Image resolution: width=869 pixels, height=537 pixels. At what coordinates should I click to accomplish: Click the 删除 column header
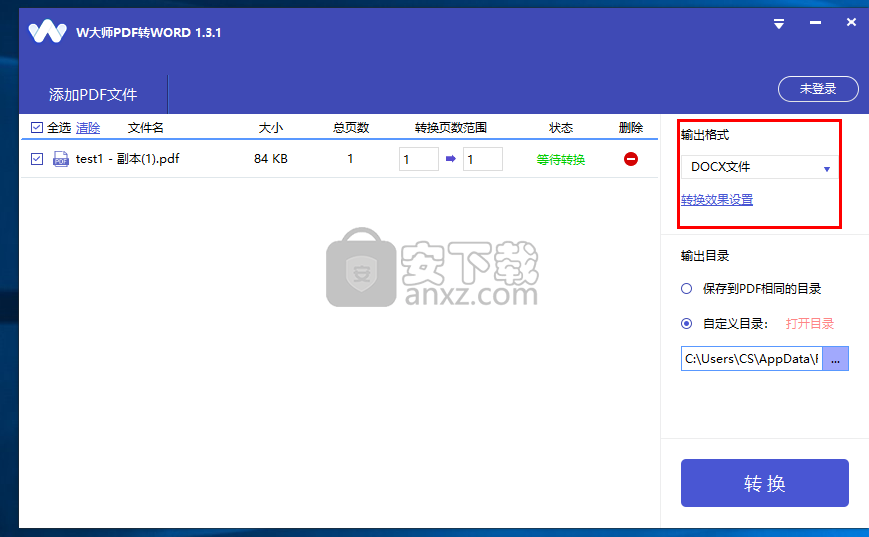click(631, 128)
